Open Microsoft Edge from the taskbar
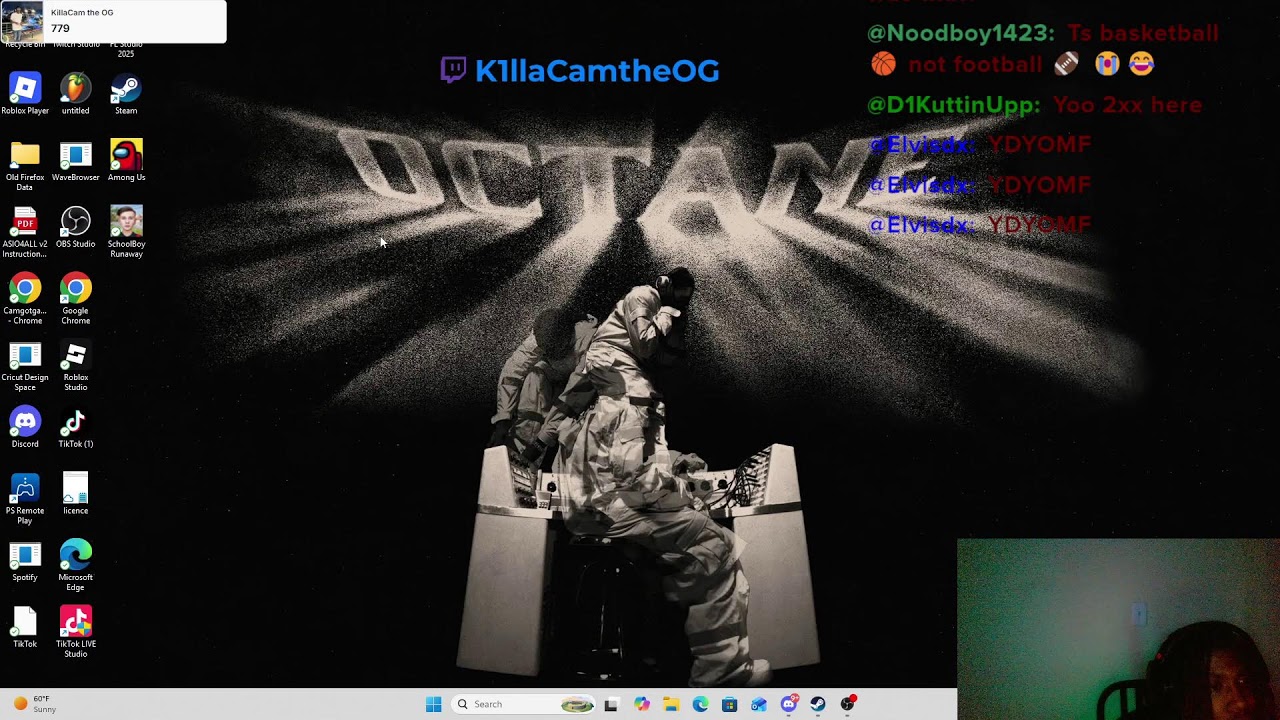1280x720 pixels. point(700,704)
